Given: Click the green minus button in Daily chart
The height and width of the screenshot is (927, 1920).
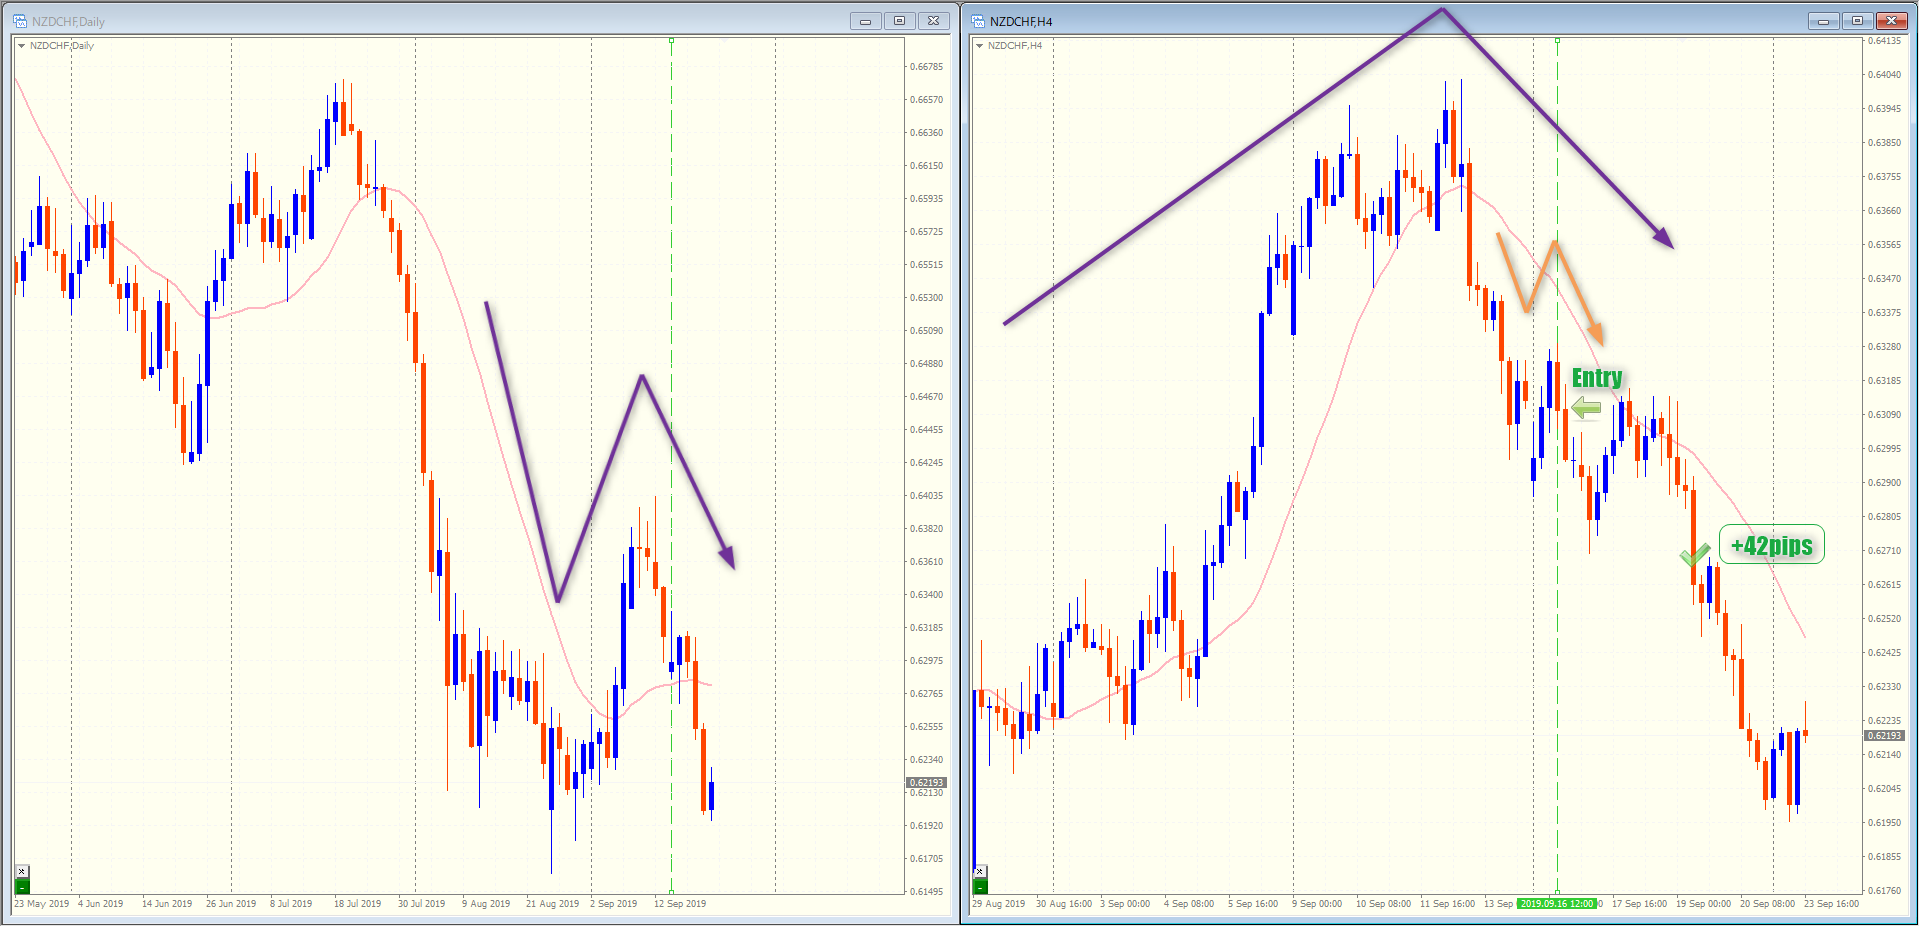Looking at the screenshot, I should tap(22, 886).
